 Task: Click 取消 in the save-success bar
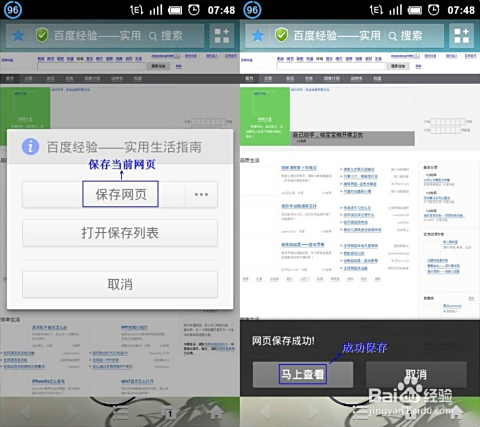click(416, 374)
